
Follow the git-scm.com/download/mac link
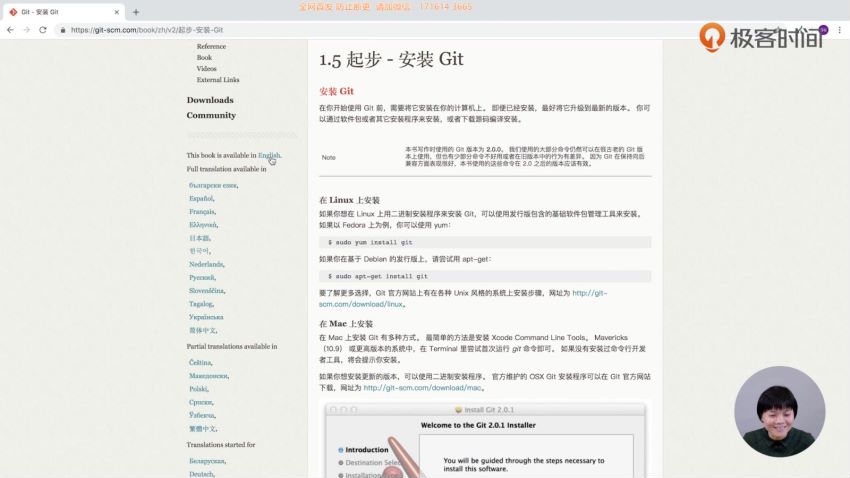[422, 388]
